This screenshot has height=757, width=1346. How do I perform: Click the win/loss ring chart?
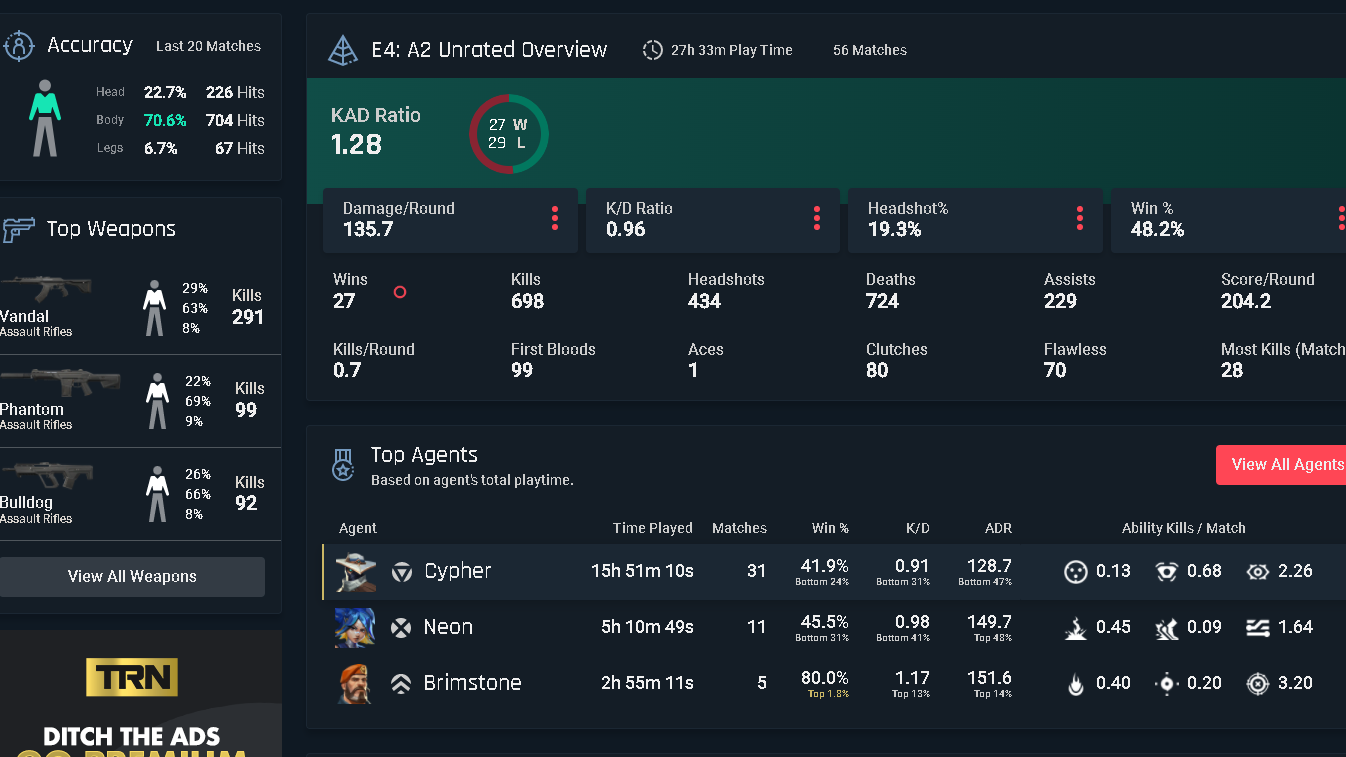(509, 134)
